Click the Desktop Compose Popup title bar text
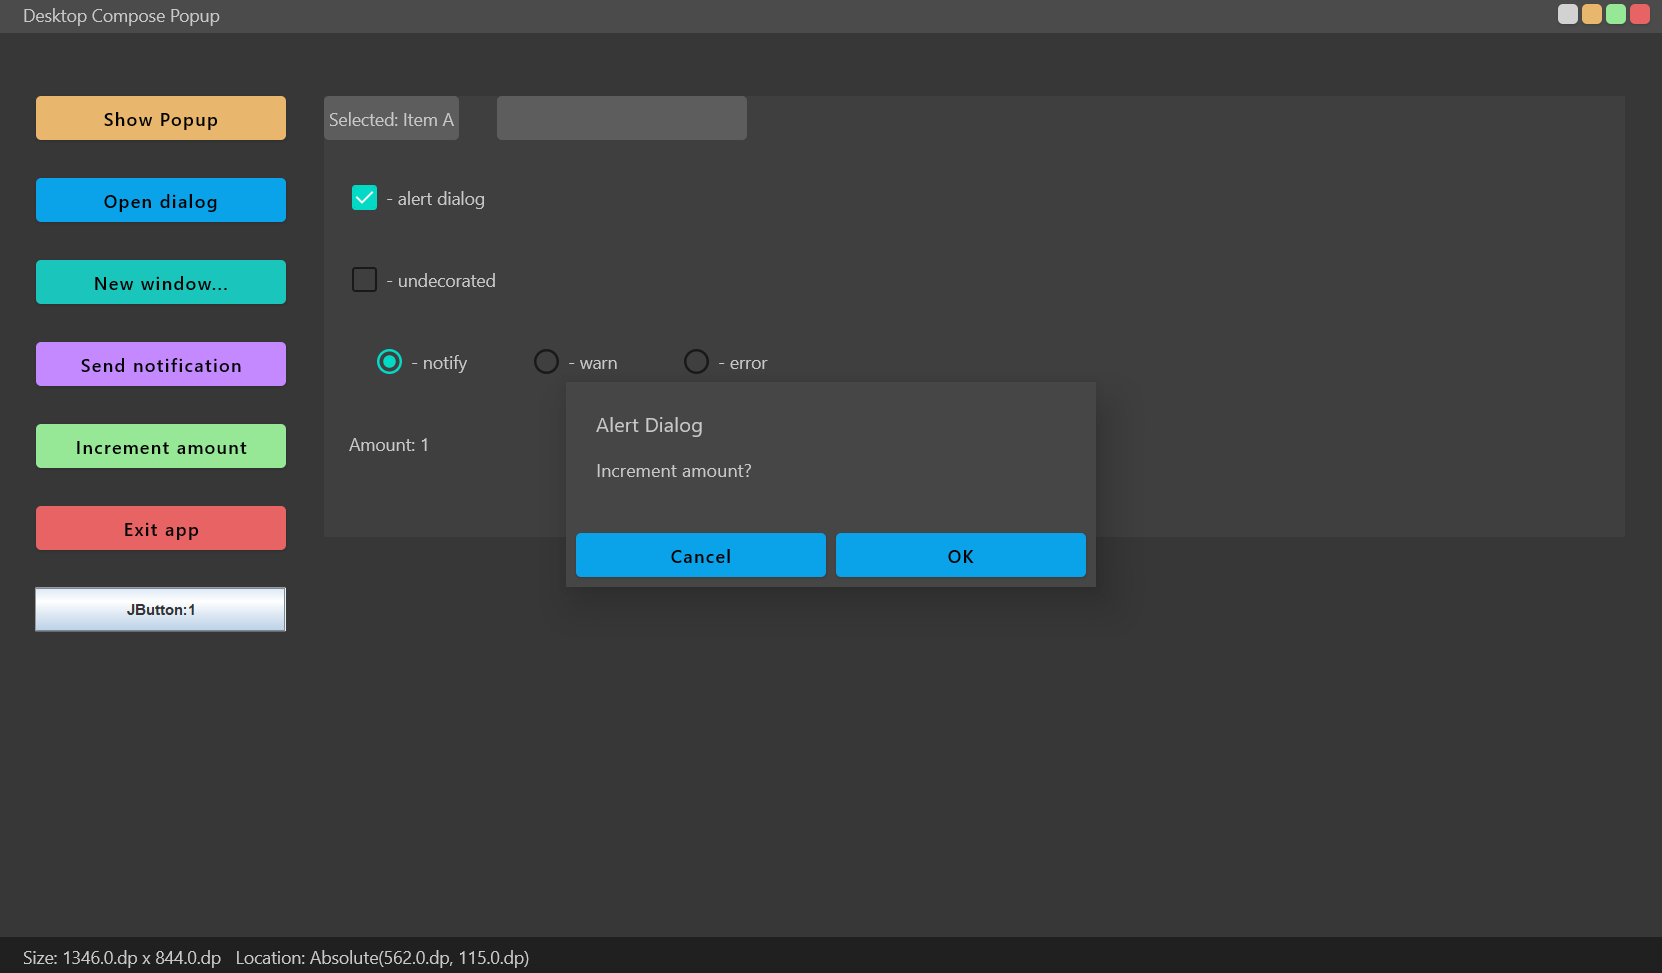Image resolution: width=1662 pixels, height=973 pixels. pos(121,15)
